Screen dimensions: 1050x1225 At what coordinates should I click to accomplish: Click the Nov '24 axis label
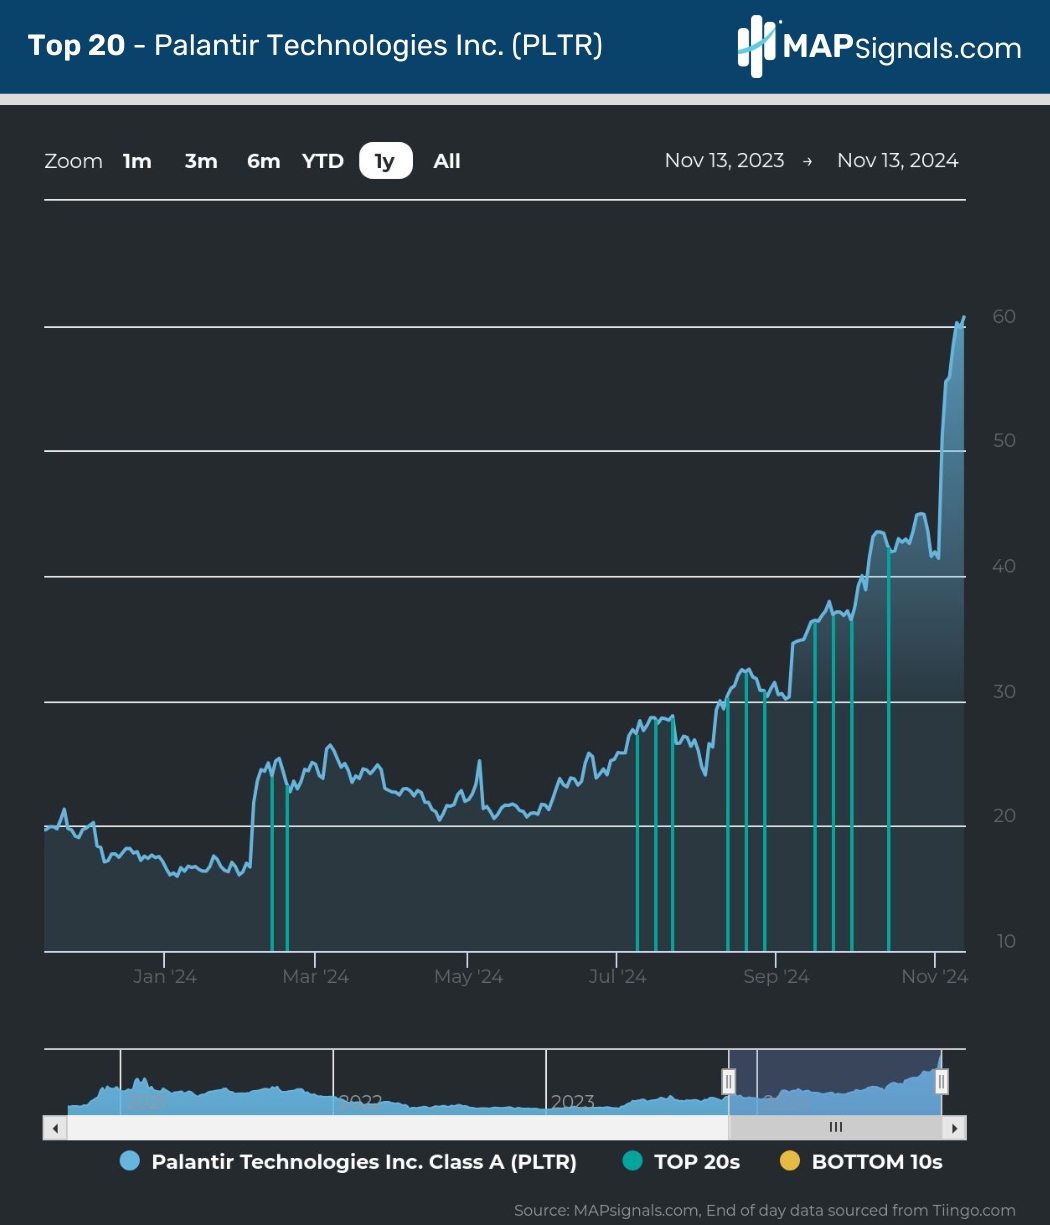click(x=935, y=977)
